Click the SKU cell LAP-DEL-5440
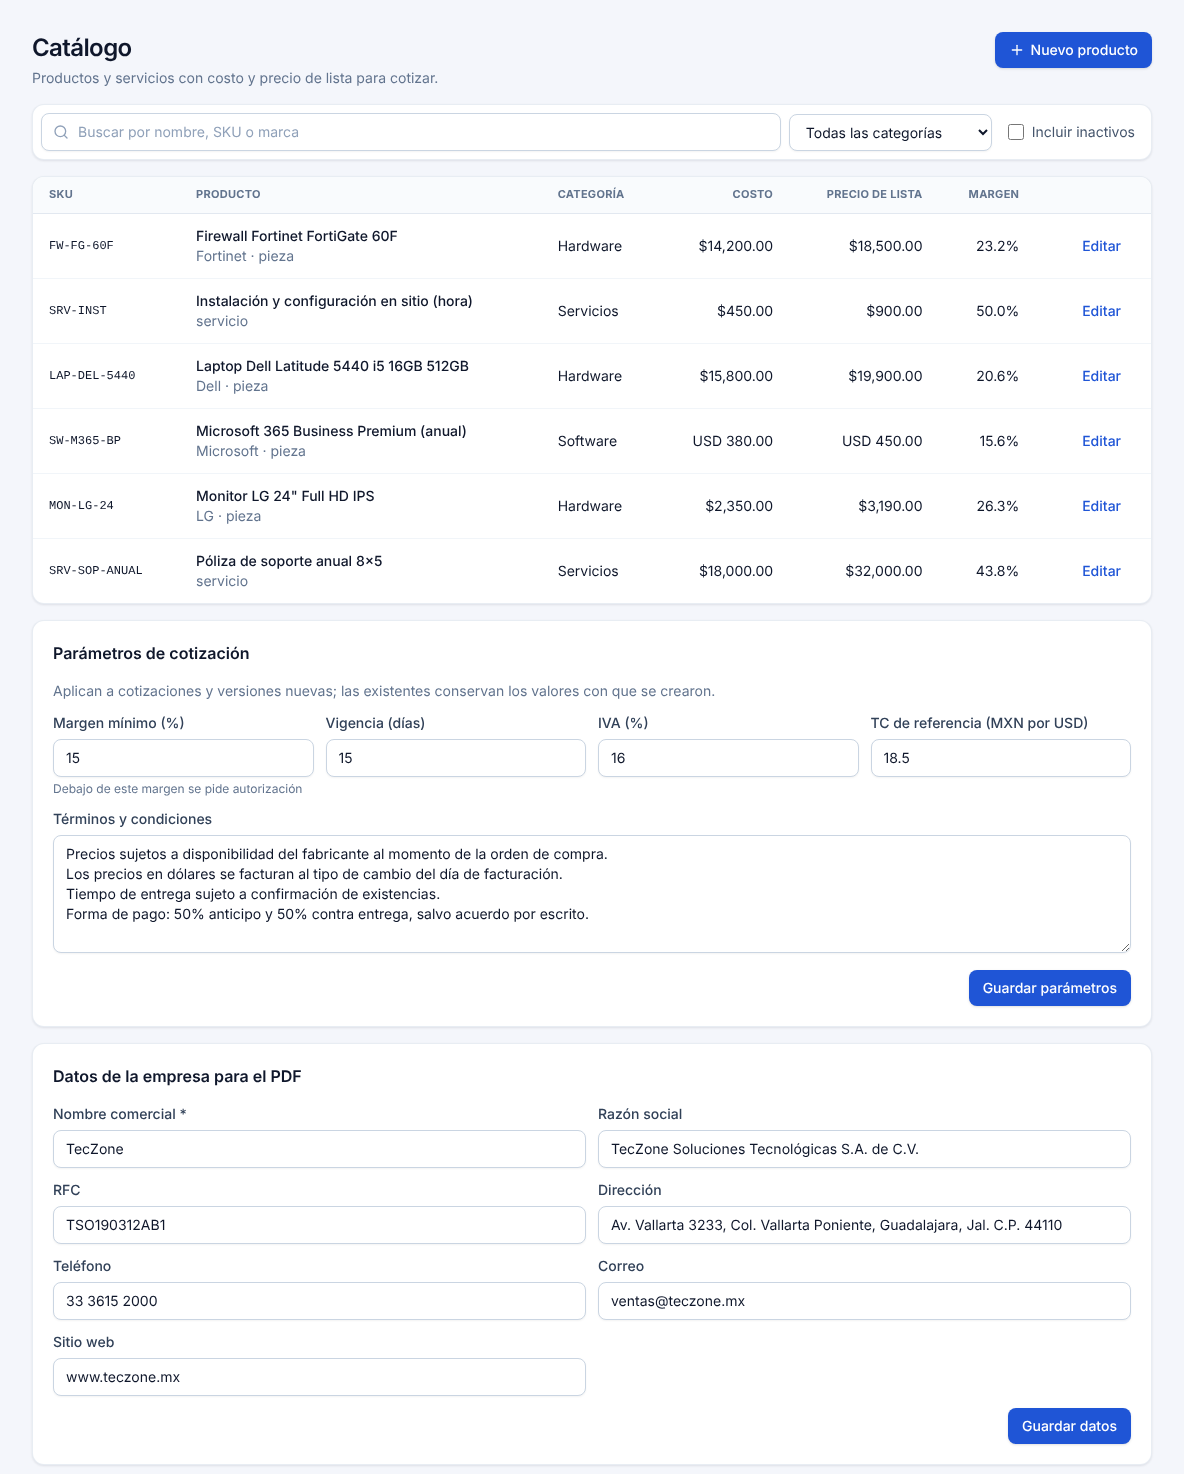 [x=92, y=376]
